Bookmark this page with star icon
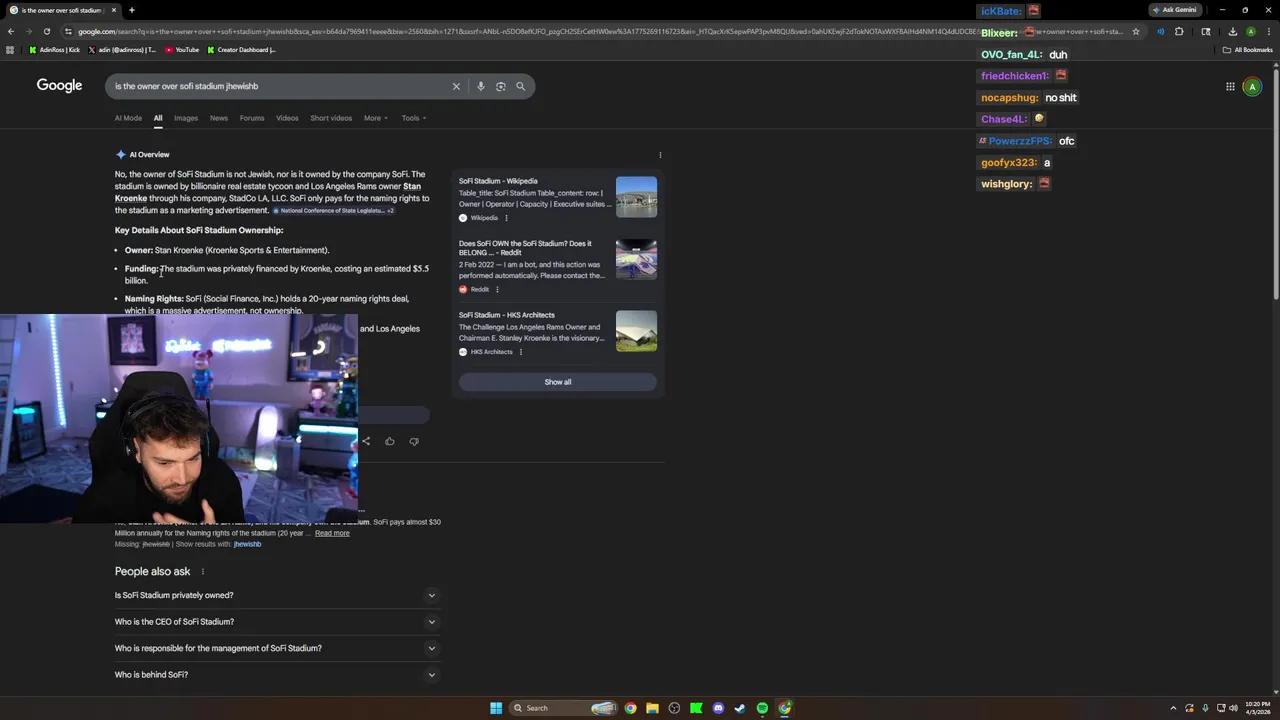The image size is (1280, 720). [1136, 31]
